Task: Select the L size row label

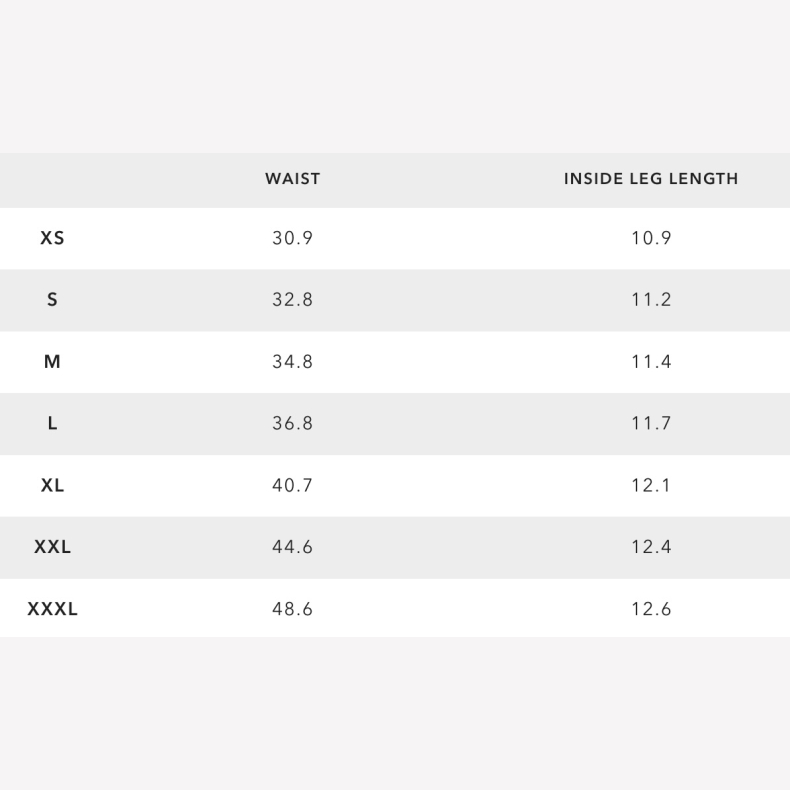Action: [x=52, y=424]
